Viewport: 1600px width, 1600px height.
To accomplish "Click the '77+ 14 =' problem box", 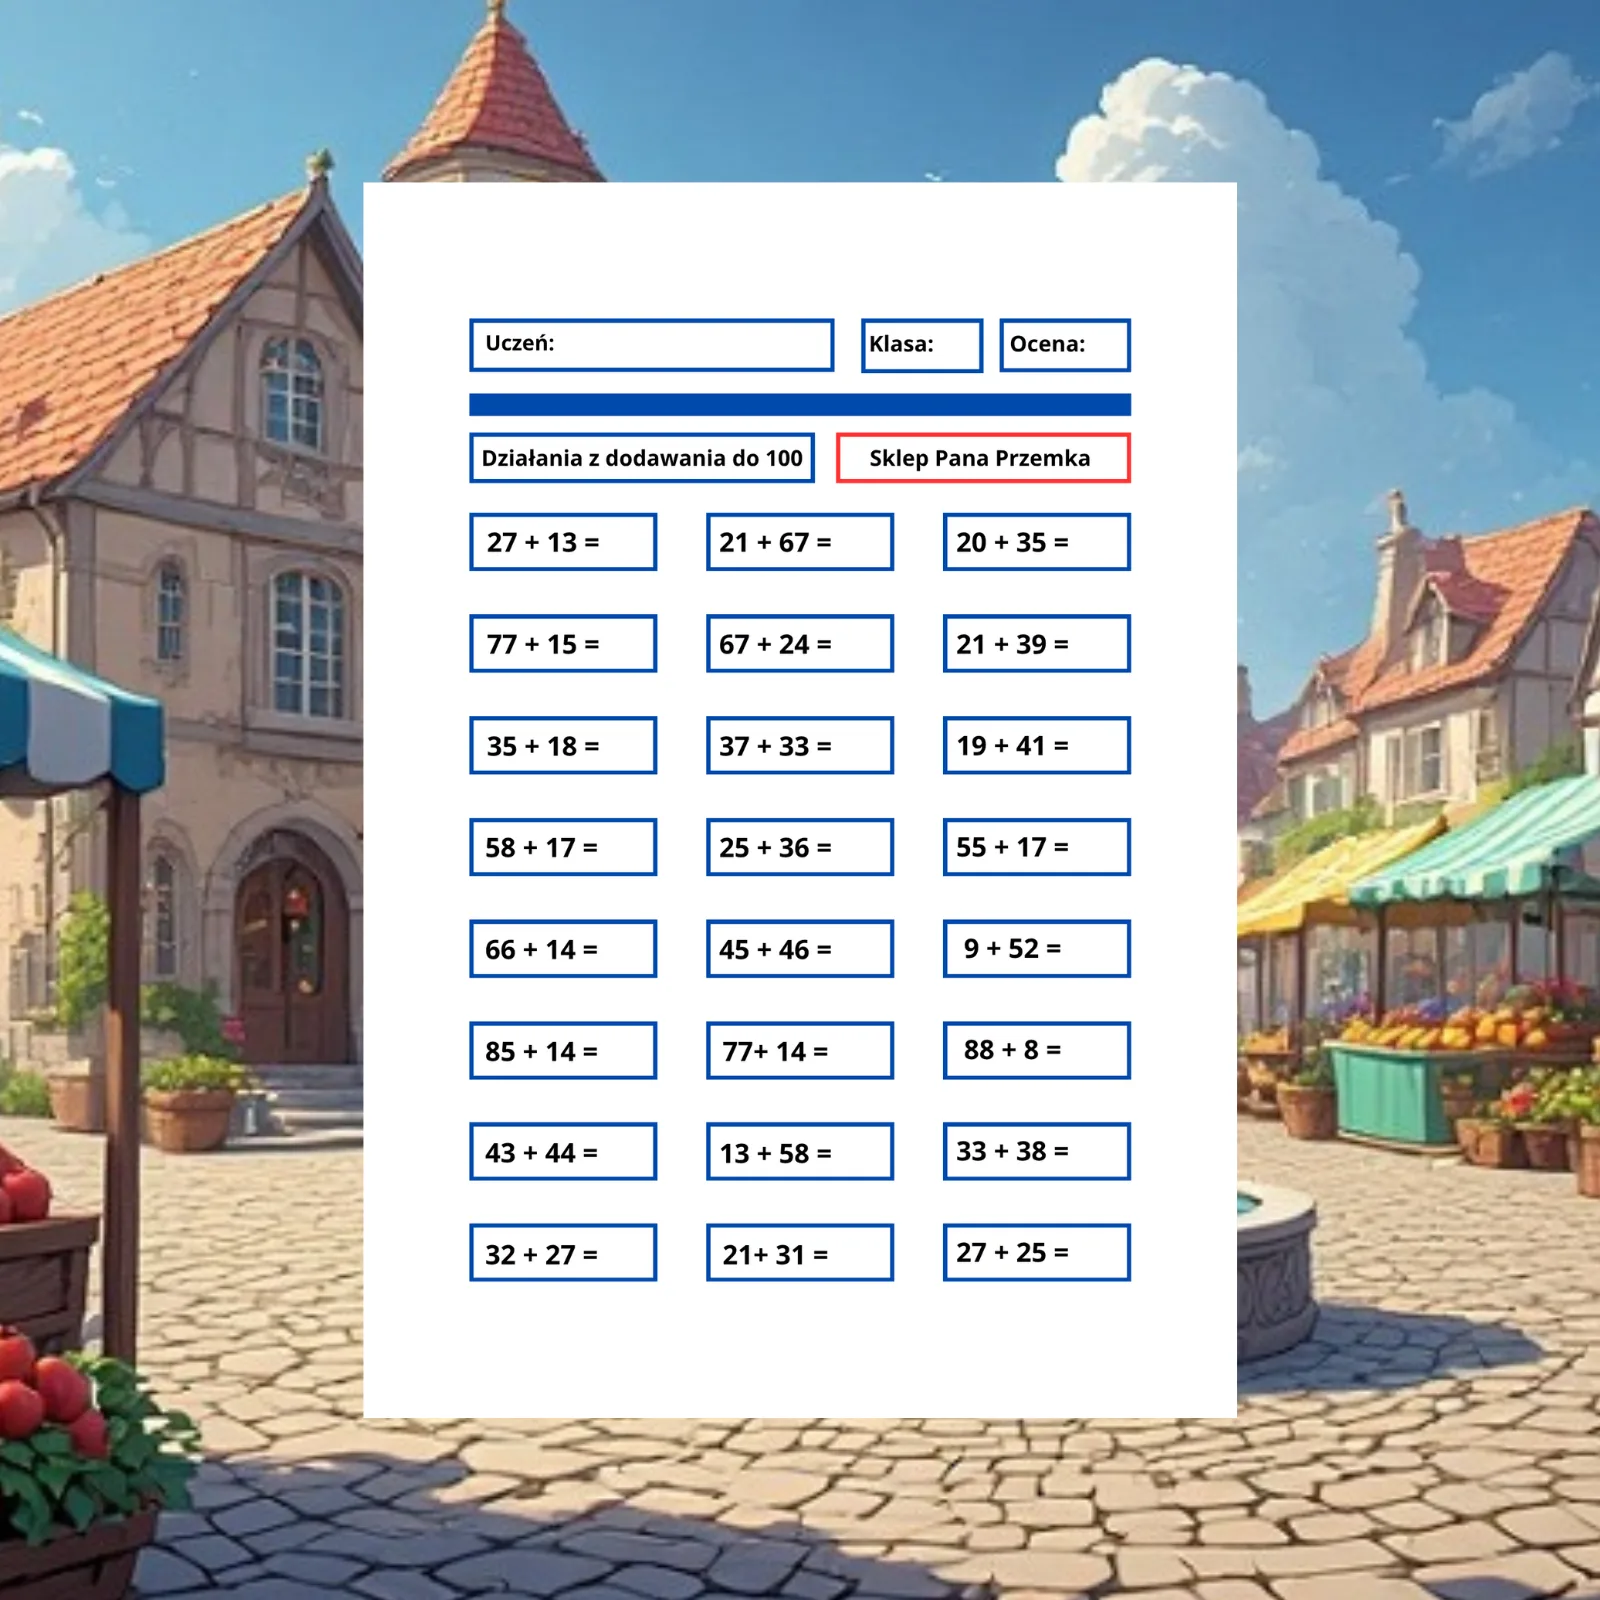I will 800,1050.
